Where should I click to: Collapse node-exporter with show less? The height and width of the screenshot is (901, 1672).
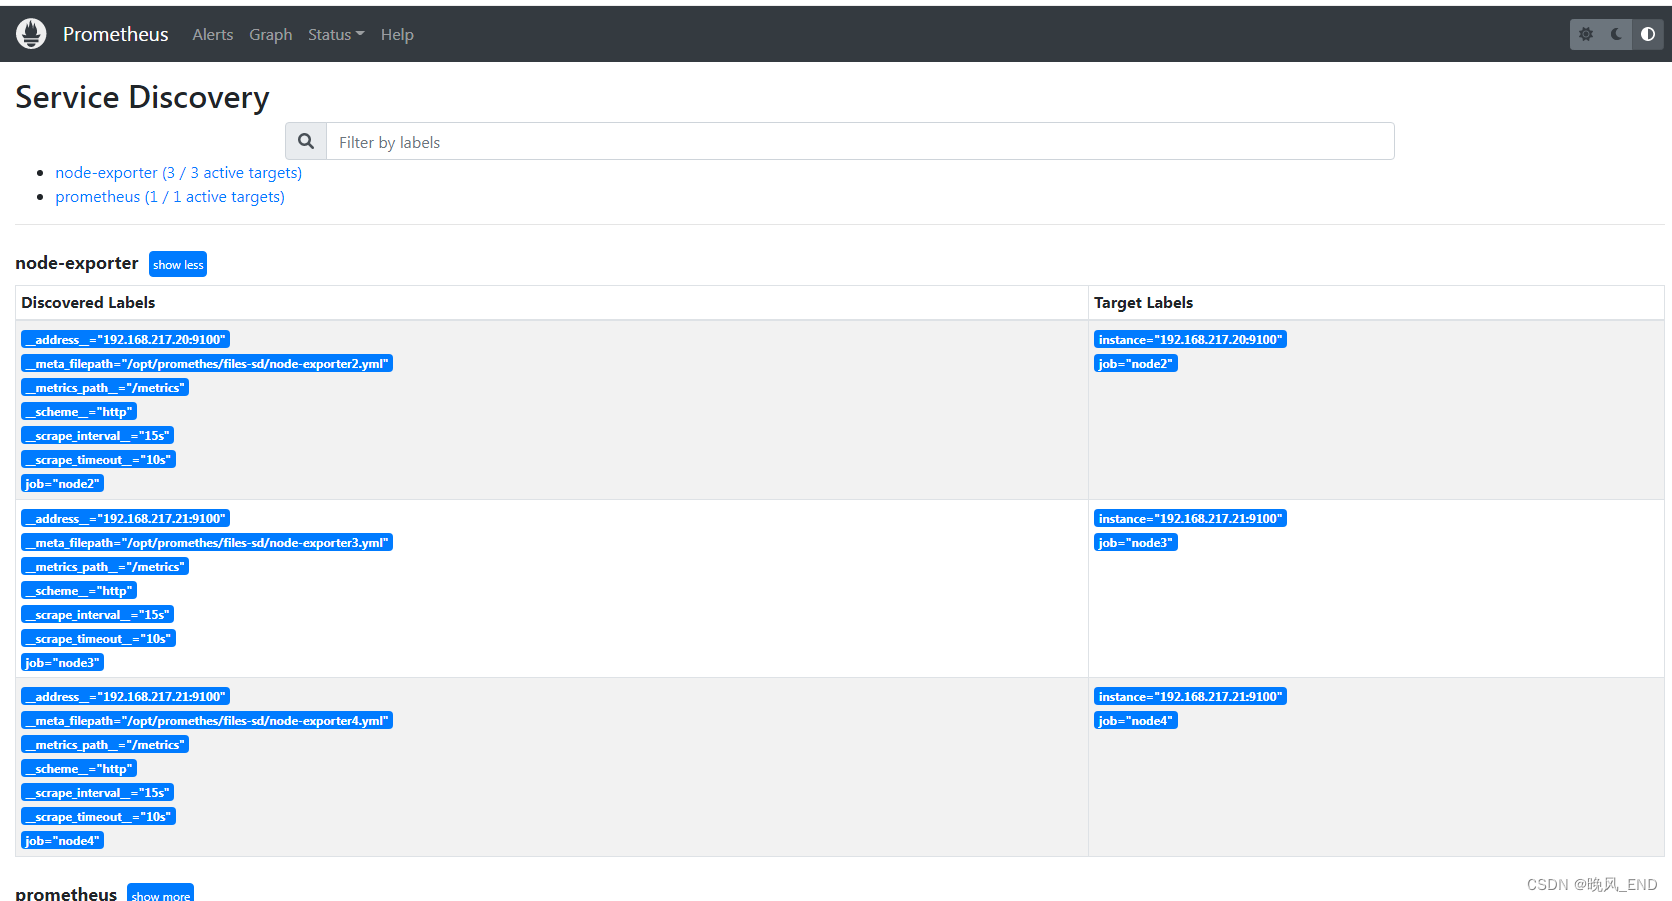(178, 264)
